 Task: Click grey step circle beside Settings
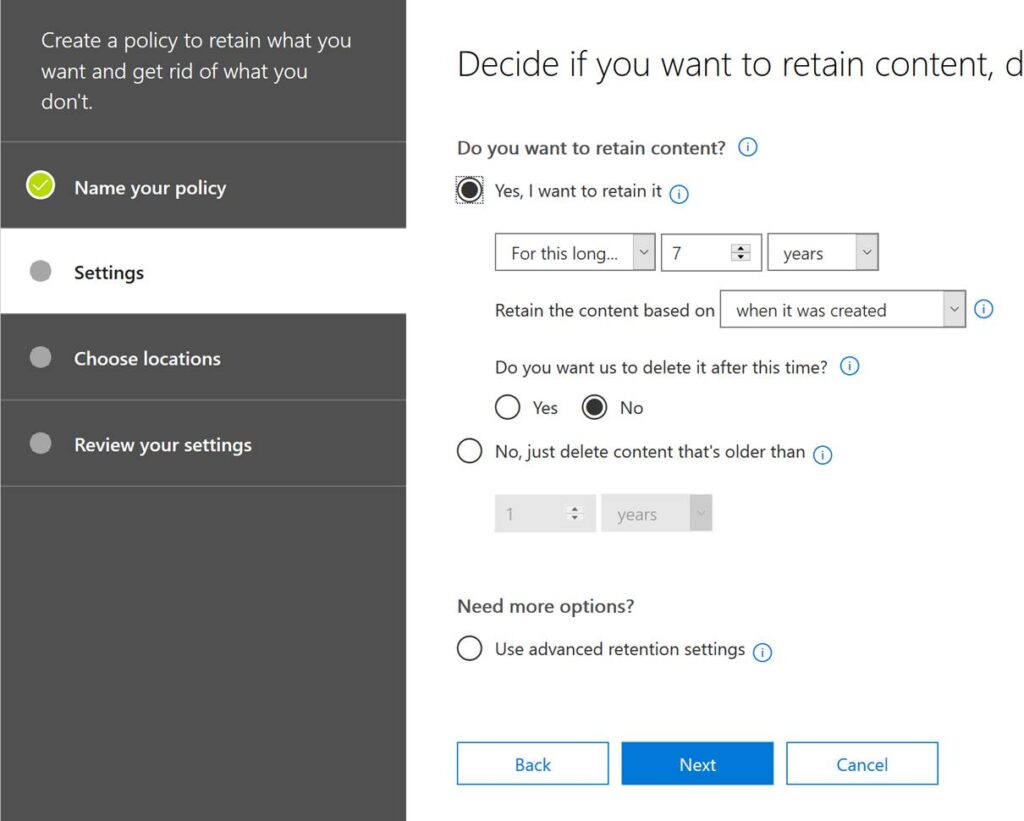point(40,271)
